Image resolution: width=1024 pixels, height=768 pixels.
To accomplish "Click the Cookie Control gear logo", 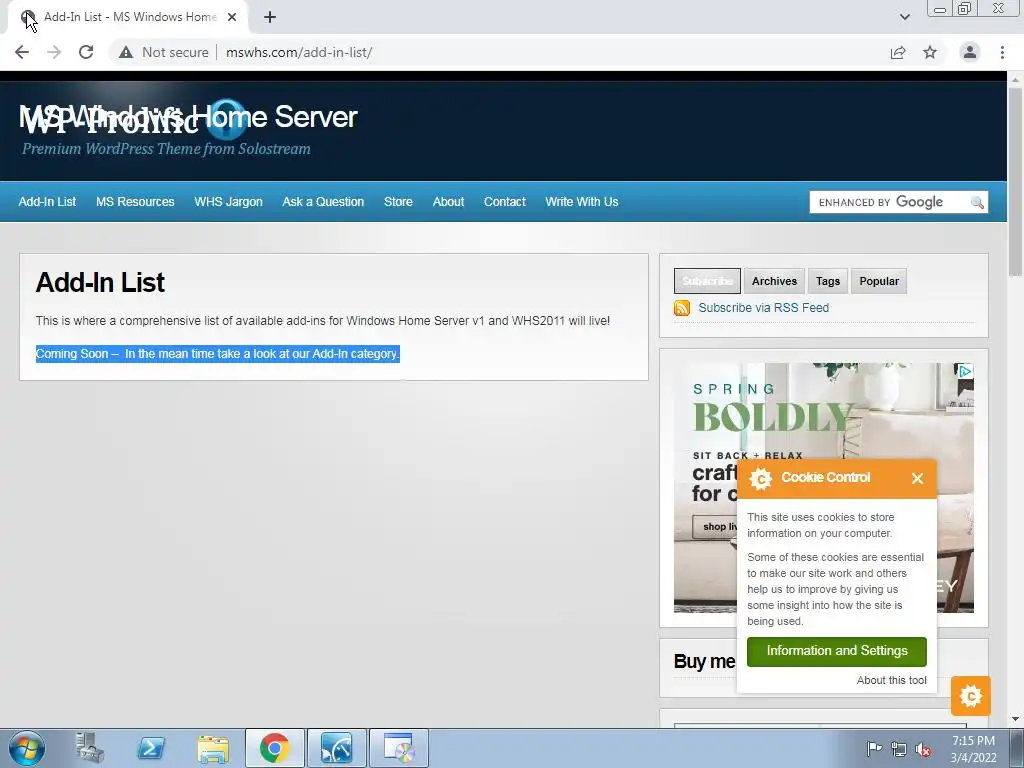I will coord(761,478).
